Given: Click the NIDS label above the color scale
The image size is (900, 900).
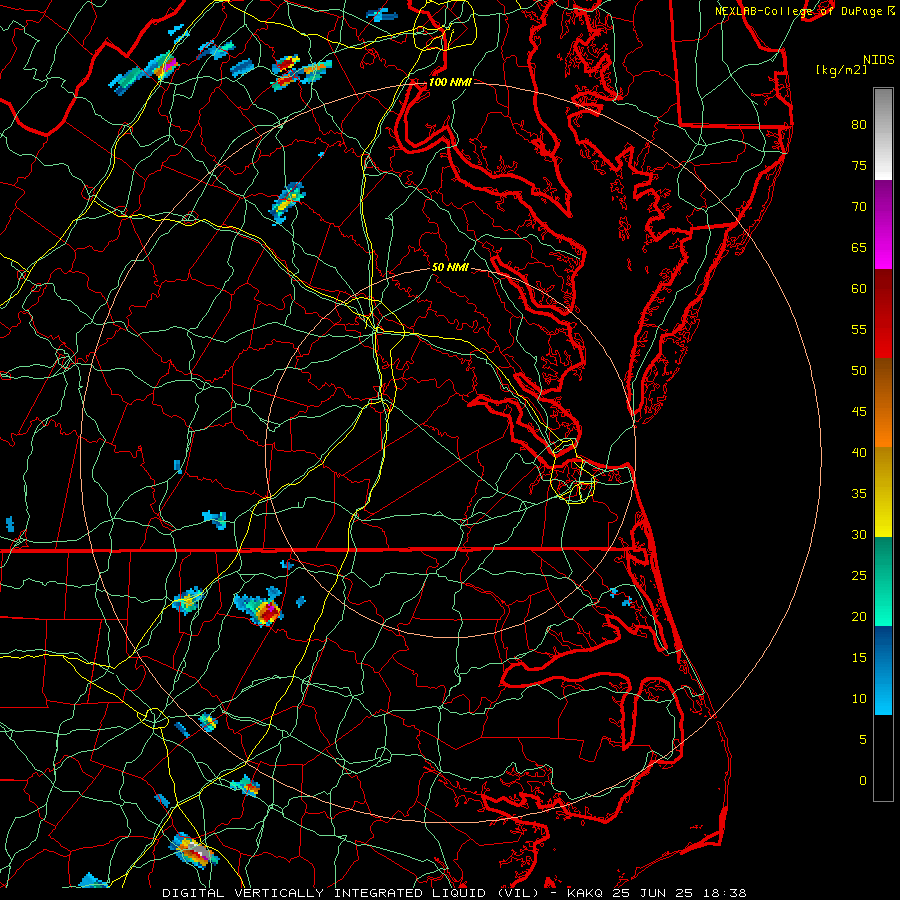Looking at the screenshot, I should 878,60.
